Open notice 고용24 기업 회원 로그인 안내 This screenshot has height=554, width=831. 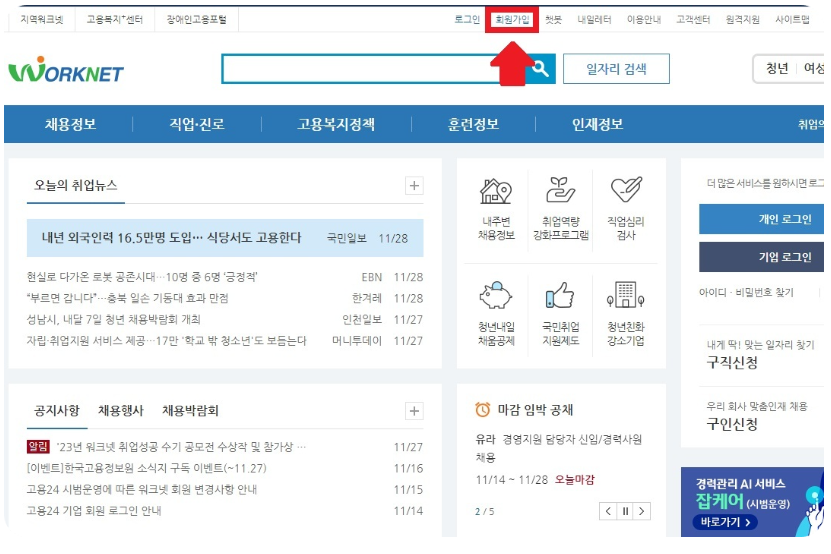point(94,511)
